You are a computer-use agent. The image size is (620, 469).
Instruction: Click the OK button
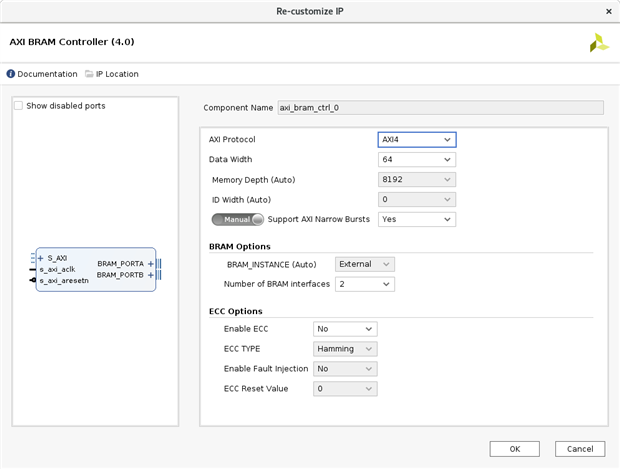click(514, 449)
